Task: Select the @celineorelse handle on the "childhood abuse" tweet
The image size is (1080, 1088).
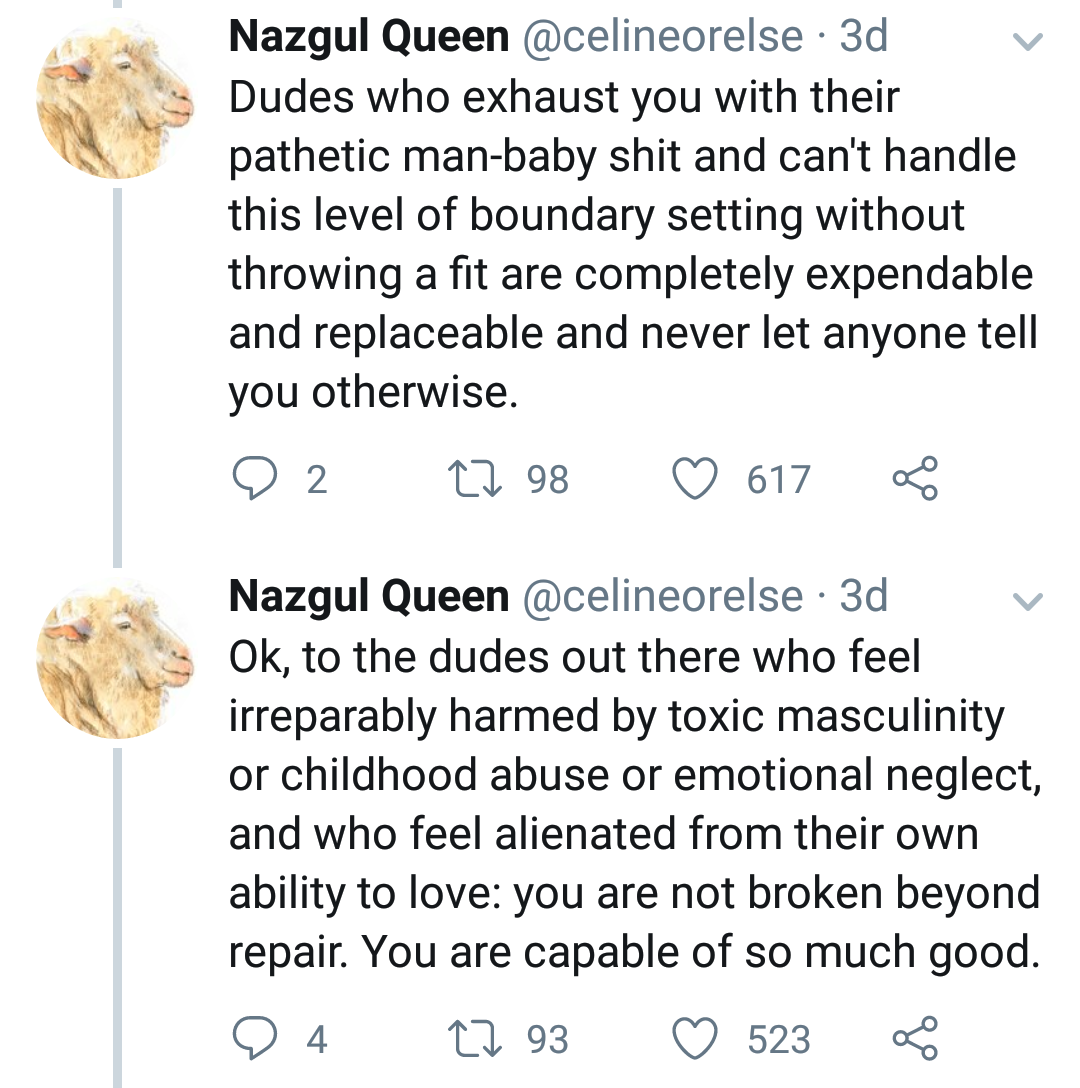Action: point(662,597)
